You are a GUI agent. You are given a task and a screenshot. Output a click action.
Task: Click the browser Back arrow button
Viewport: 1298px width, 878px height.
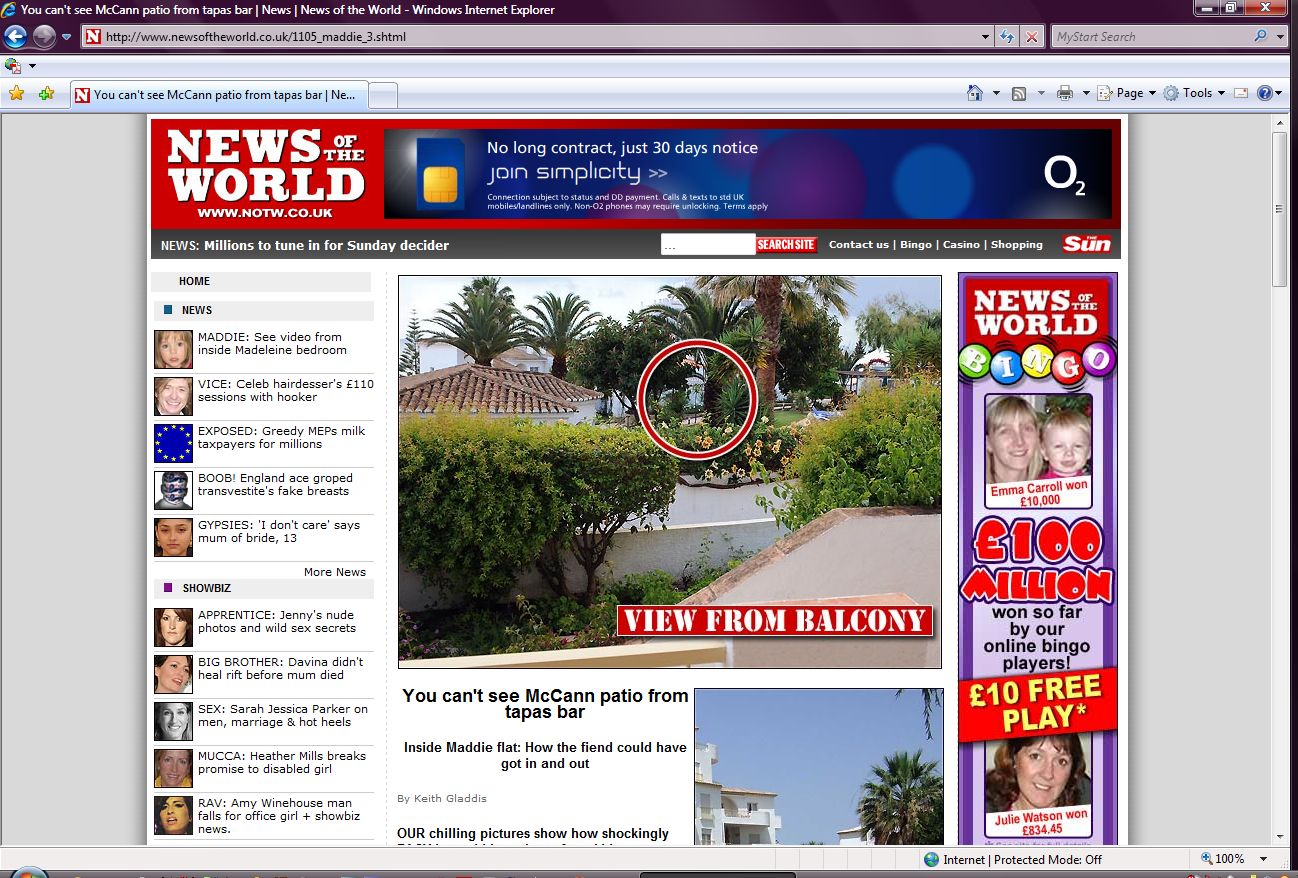pyautogui.click(x=15, y=37)
